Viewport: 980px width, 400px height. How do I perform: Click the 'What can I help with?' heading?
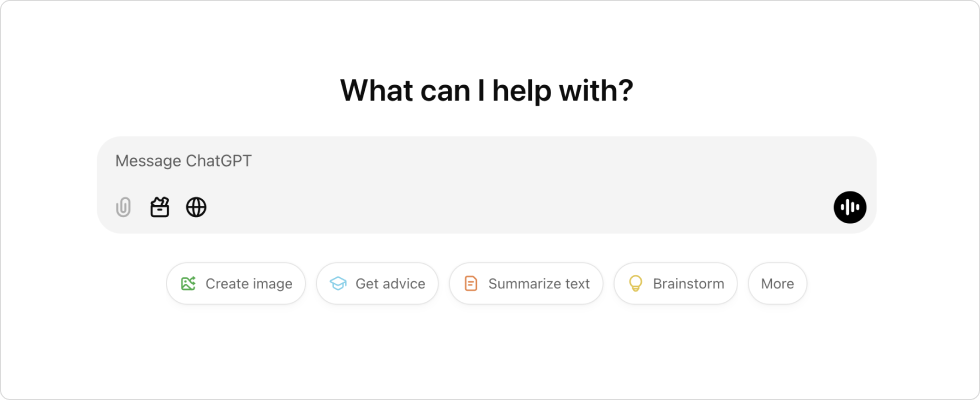(x=487, y=90)
